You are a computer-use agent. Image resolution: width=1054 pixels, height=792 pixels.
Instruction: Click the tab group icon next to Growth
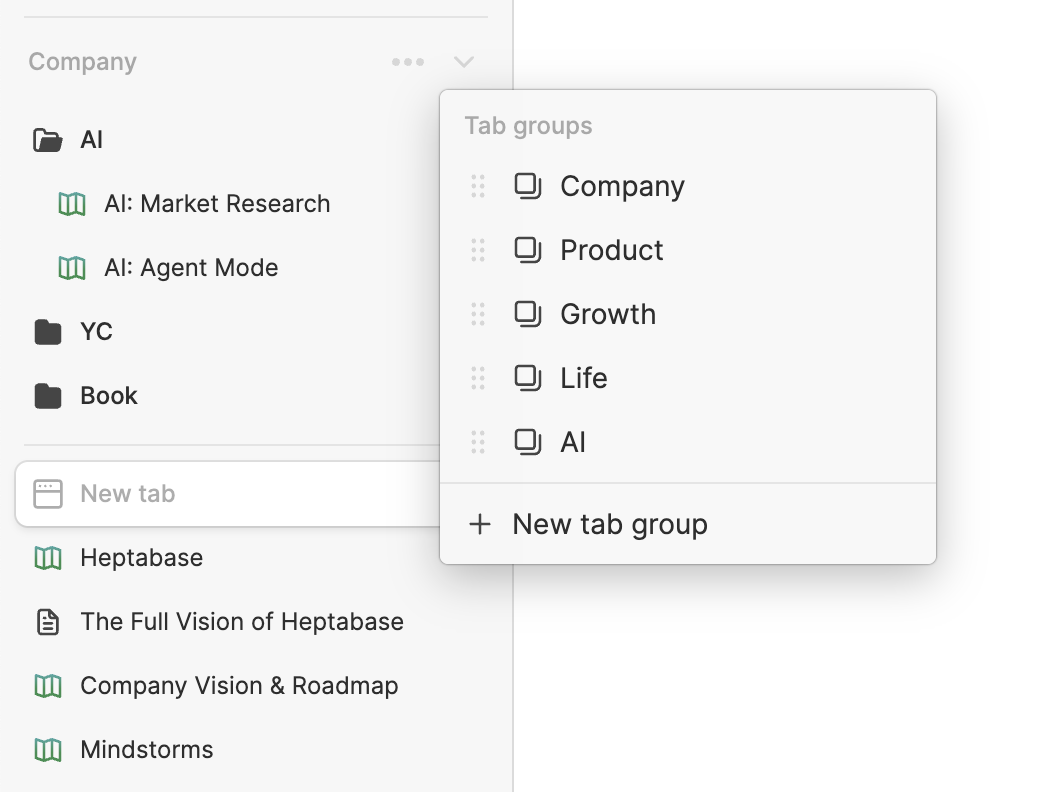[527, 314]
